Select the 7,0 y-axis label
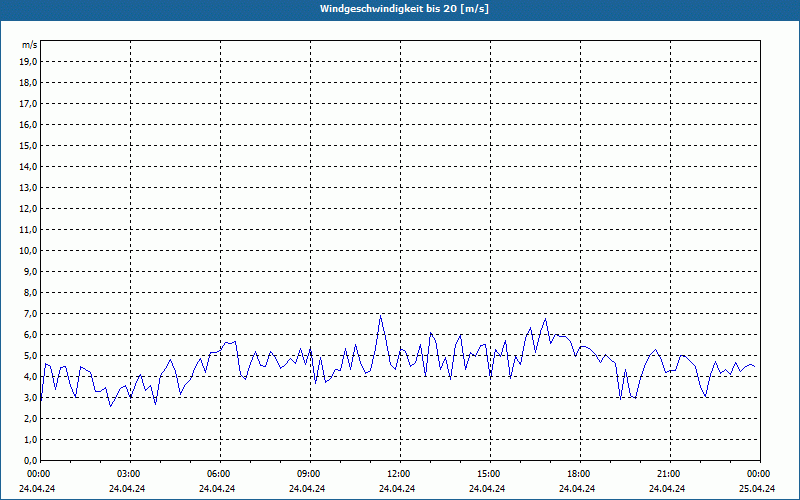800x500 pixels. pos(30,313)
